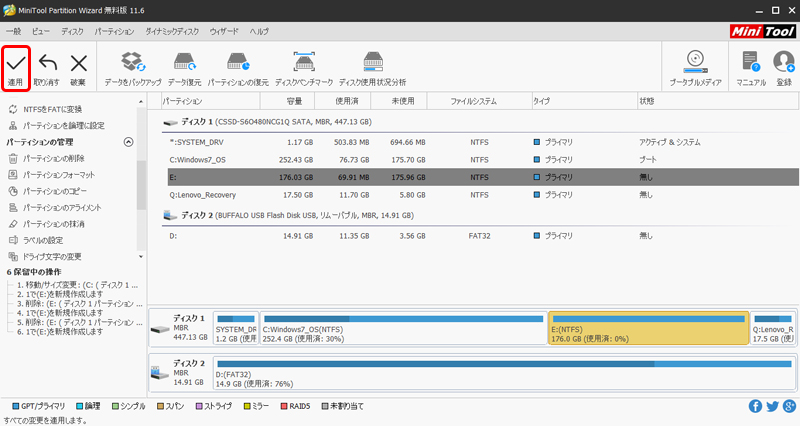Select Q:Lenovo_R block in disk map
Screen dimensions: 800x426
(773, 328)
